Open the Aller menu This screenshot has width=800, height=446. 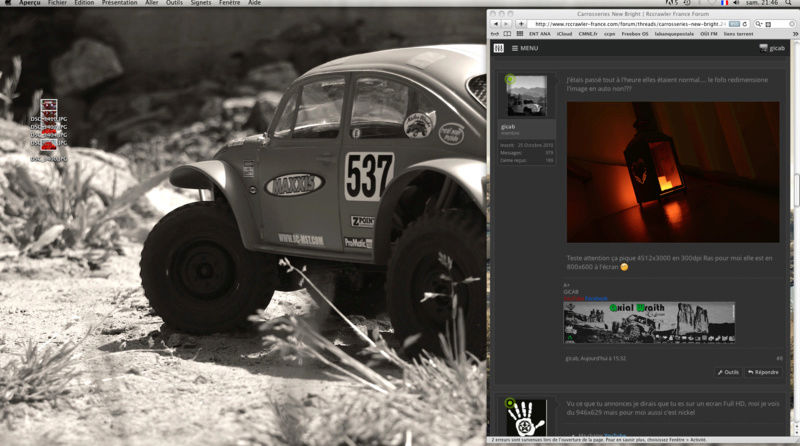152,3
